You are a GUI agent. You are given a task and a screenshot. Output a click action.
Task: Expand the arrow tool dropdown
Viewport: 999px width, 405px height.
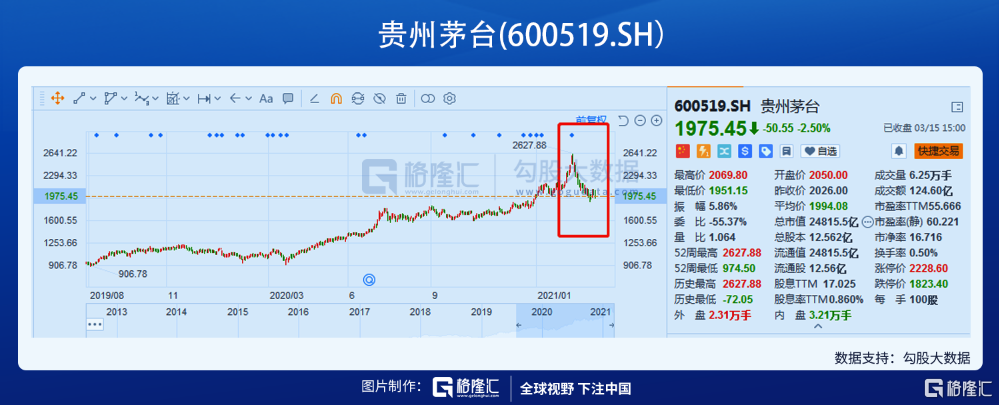pyautogui.click(x=248, y=99)
